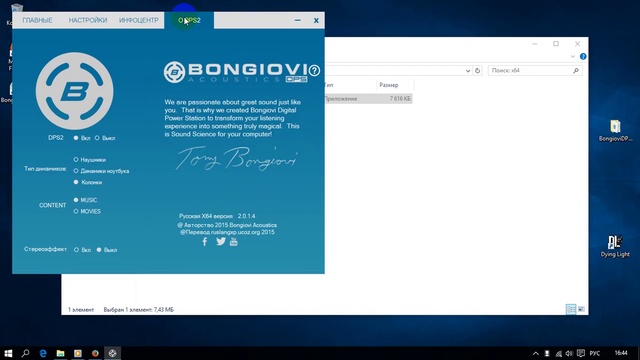Click the ruslangxp.ucoz.org translation credit
Screen dimensions: 640x360
[x=227, y=232]
